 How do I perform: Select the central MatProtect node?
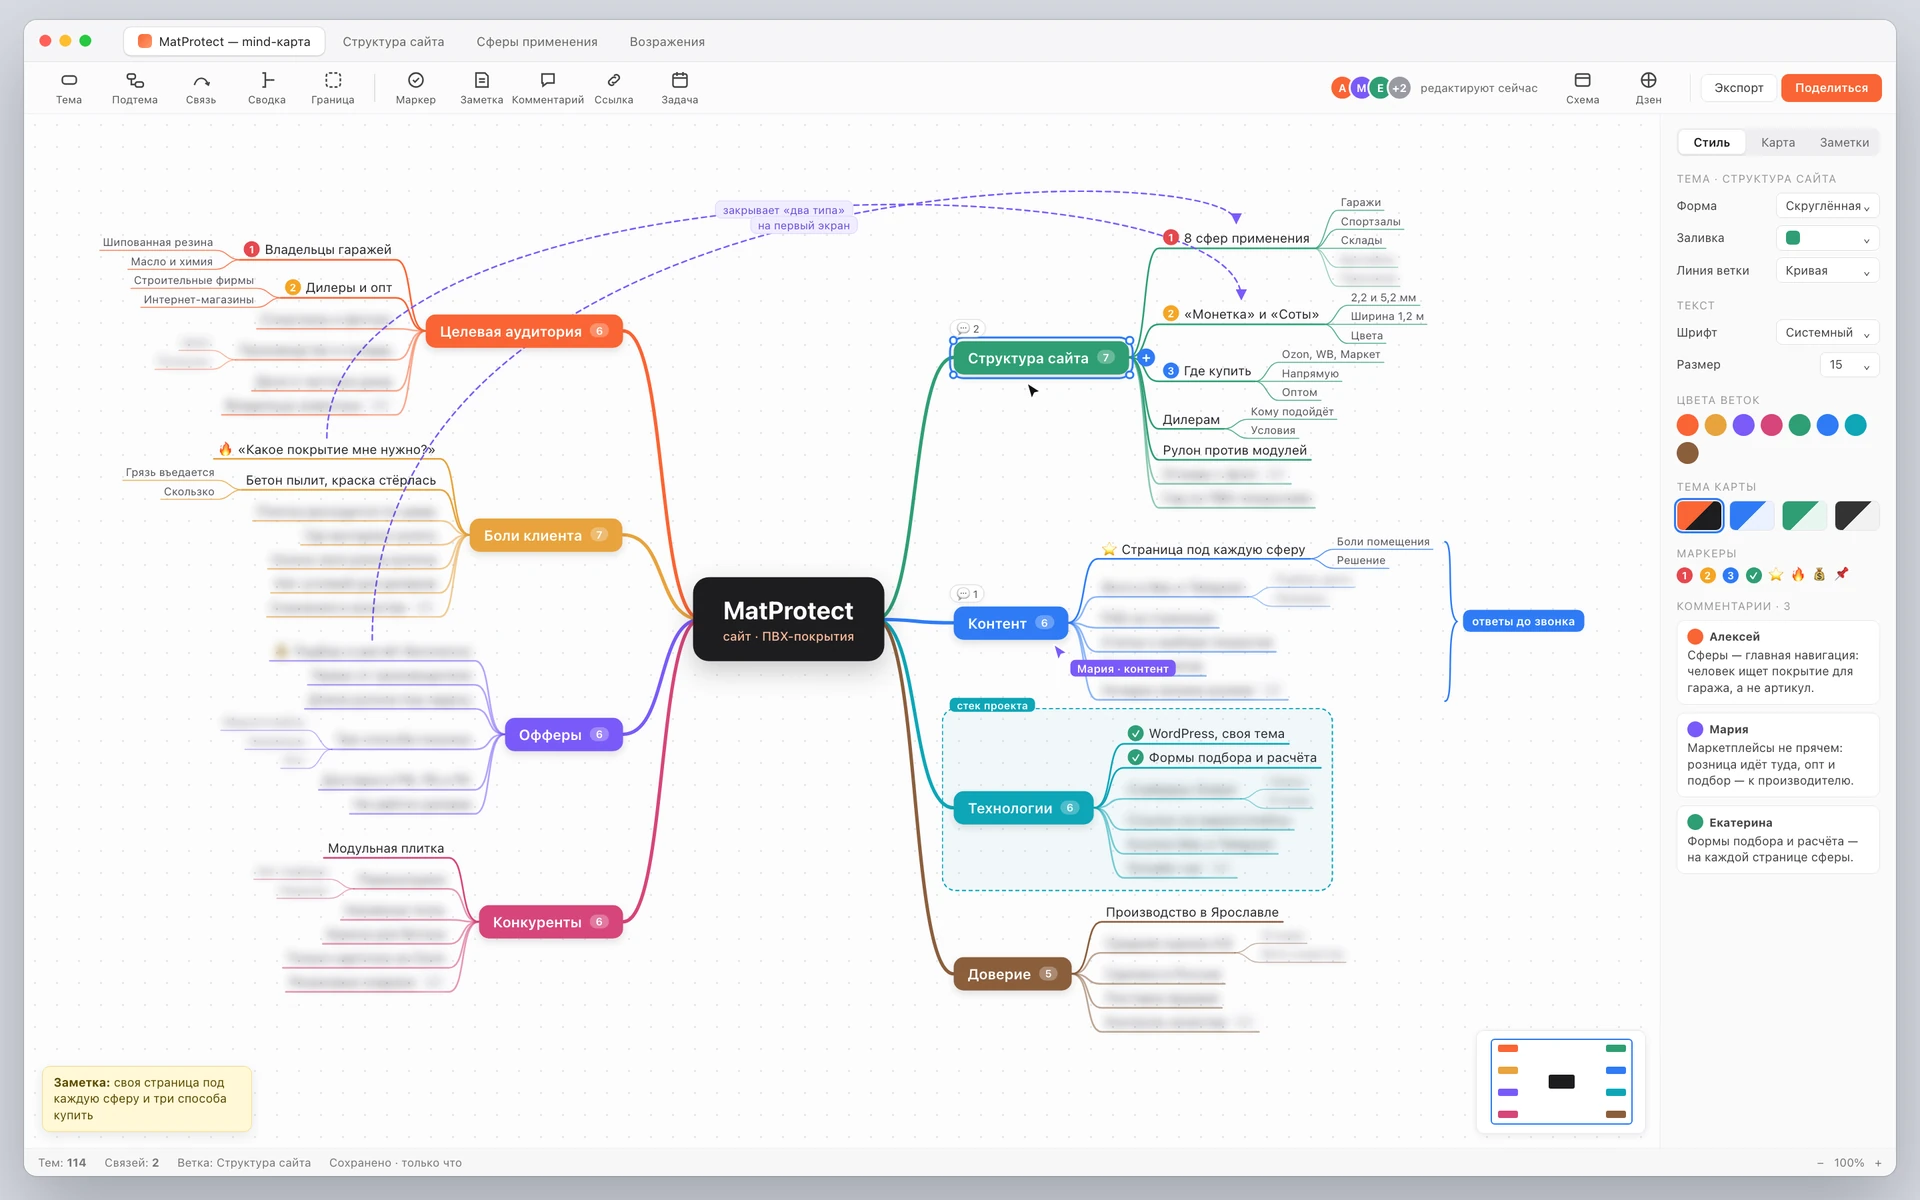click(788, 620)
